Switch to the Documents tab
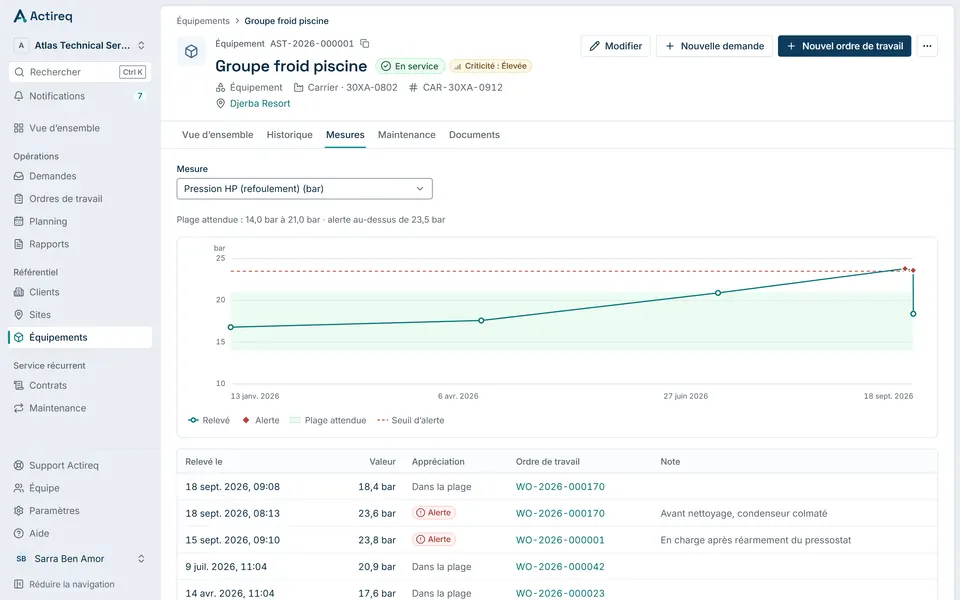The height and width of the screenshot is (600, 960). [x=474, y=135]
